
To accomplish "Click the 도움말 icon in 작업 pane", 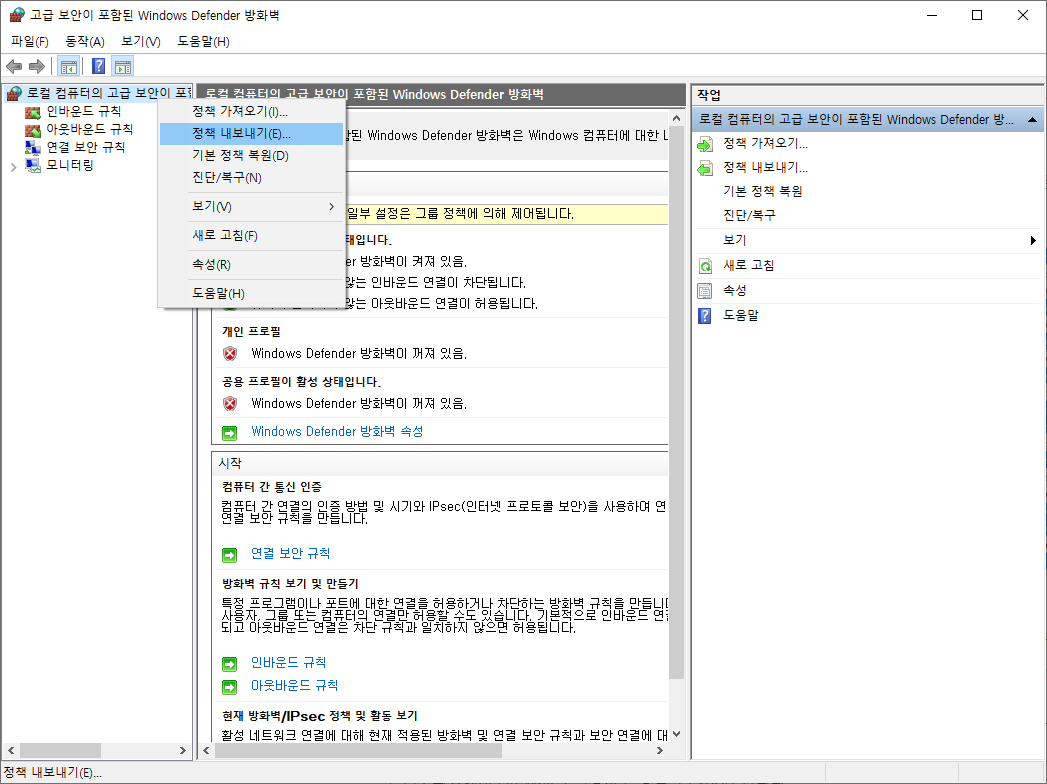I will [705, 316].
